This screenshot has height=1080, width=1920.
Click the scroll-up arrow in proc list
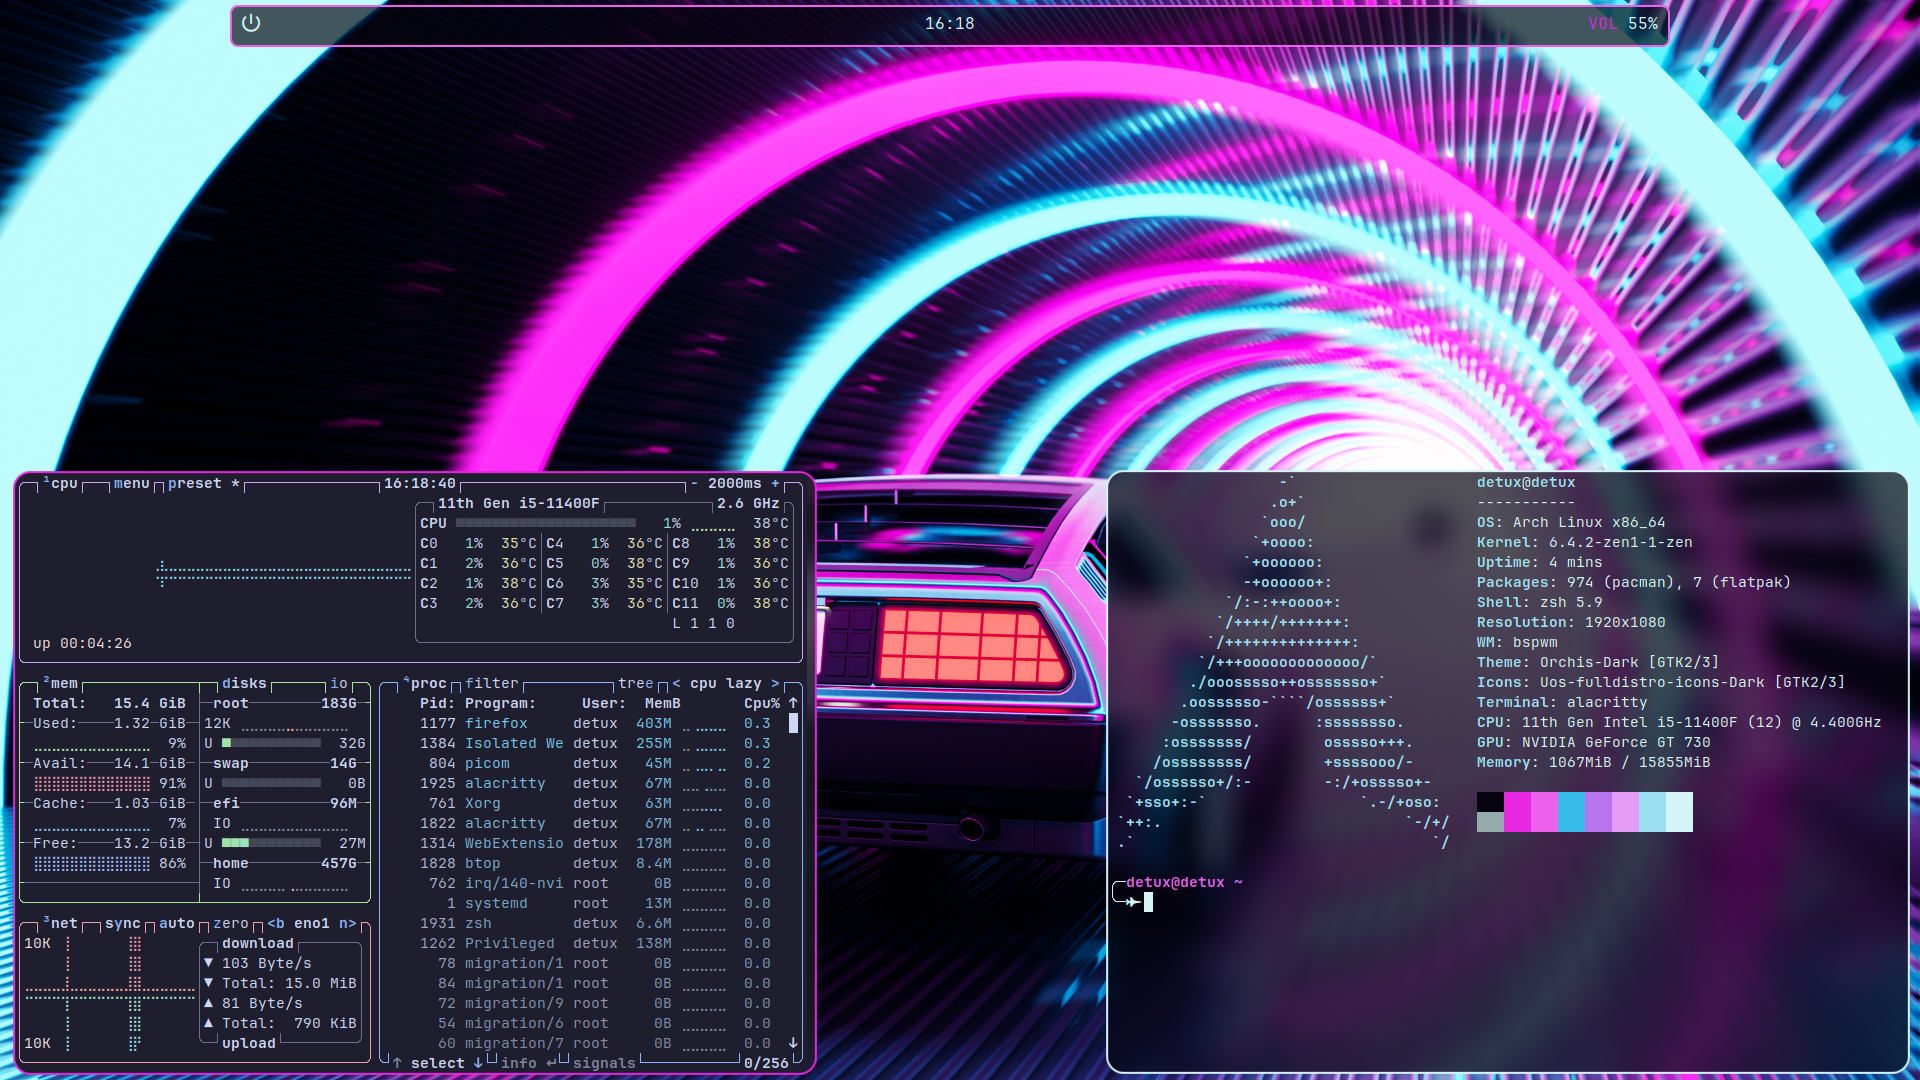793,703
